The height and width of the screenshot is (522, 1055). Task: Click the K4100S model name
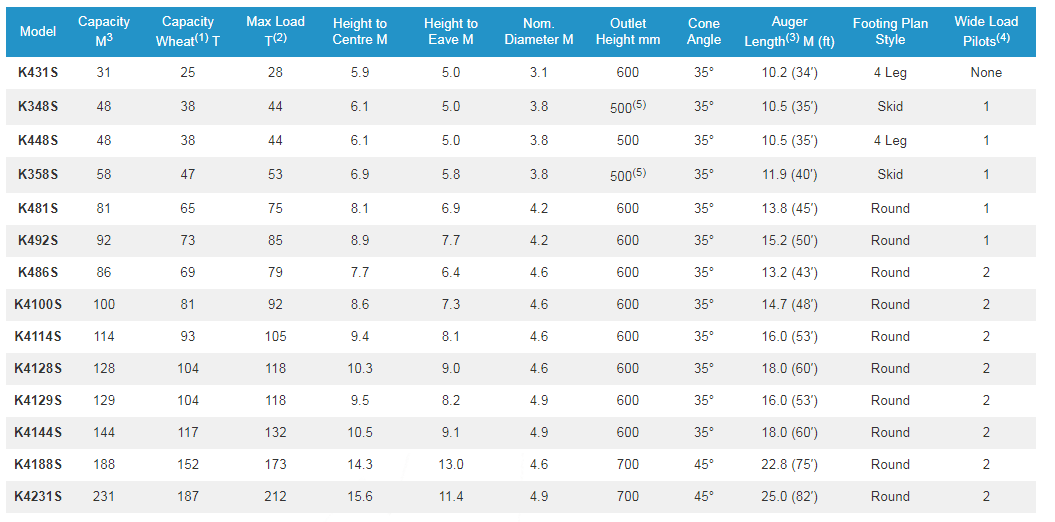click(38, 304)
